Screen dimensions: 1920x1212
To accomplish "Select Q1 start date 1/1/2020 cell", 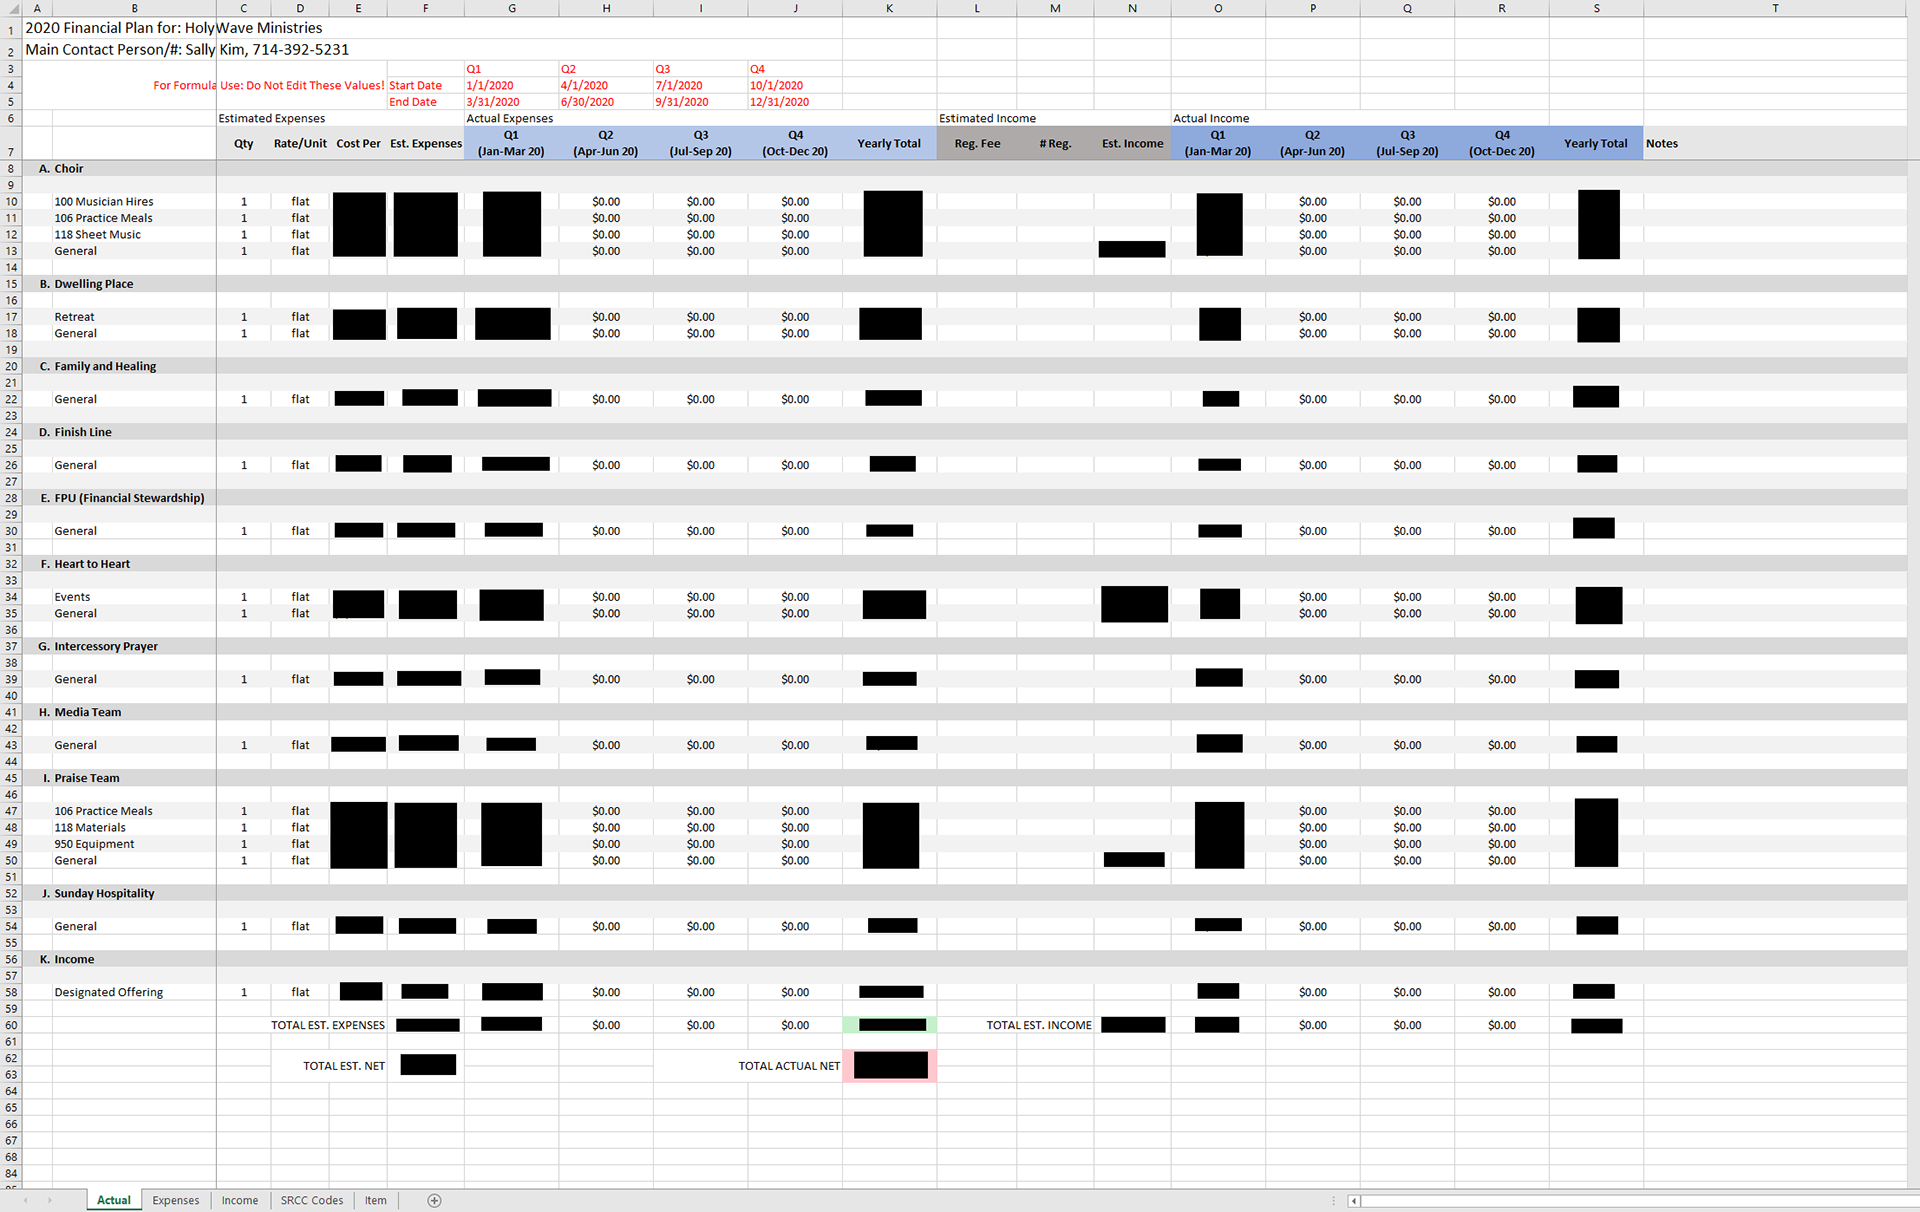I will pyautogui.click(x=490, y=85).
